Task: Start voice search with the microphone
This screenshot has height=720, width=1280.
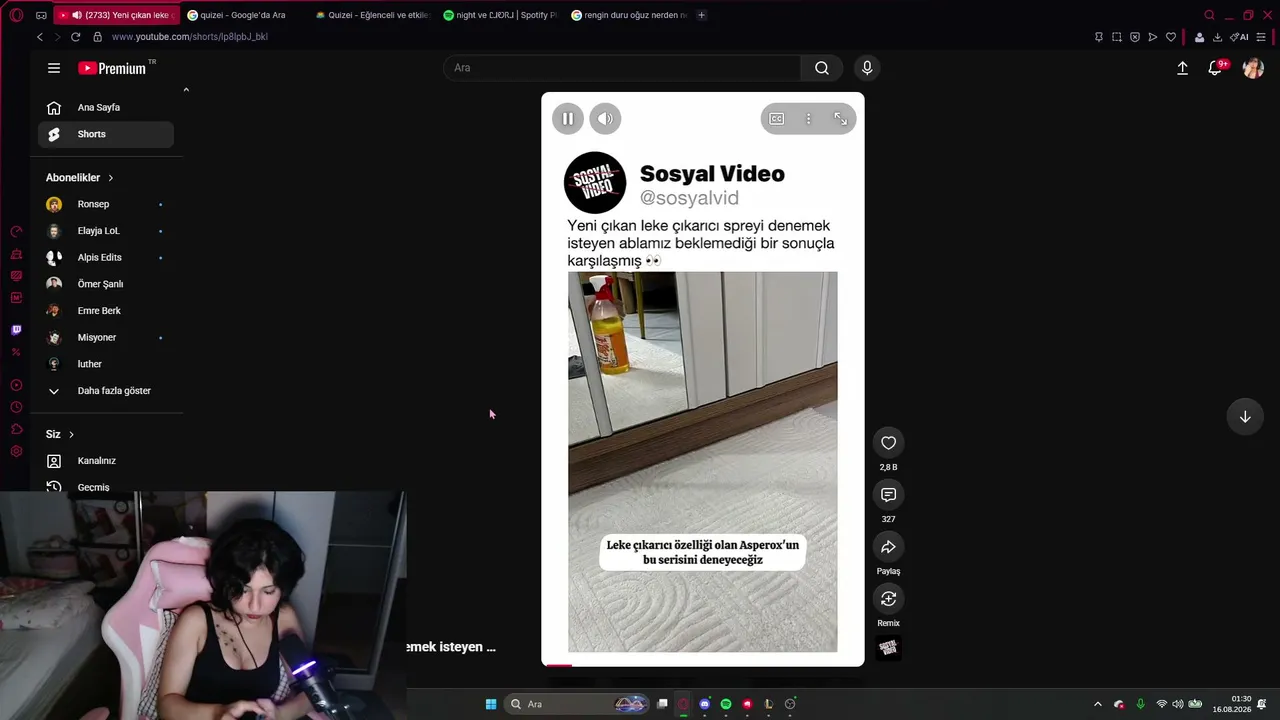Action: [867, 68]
